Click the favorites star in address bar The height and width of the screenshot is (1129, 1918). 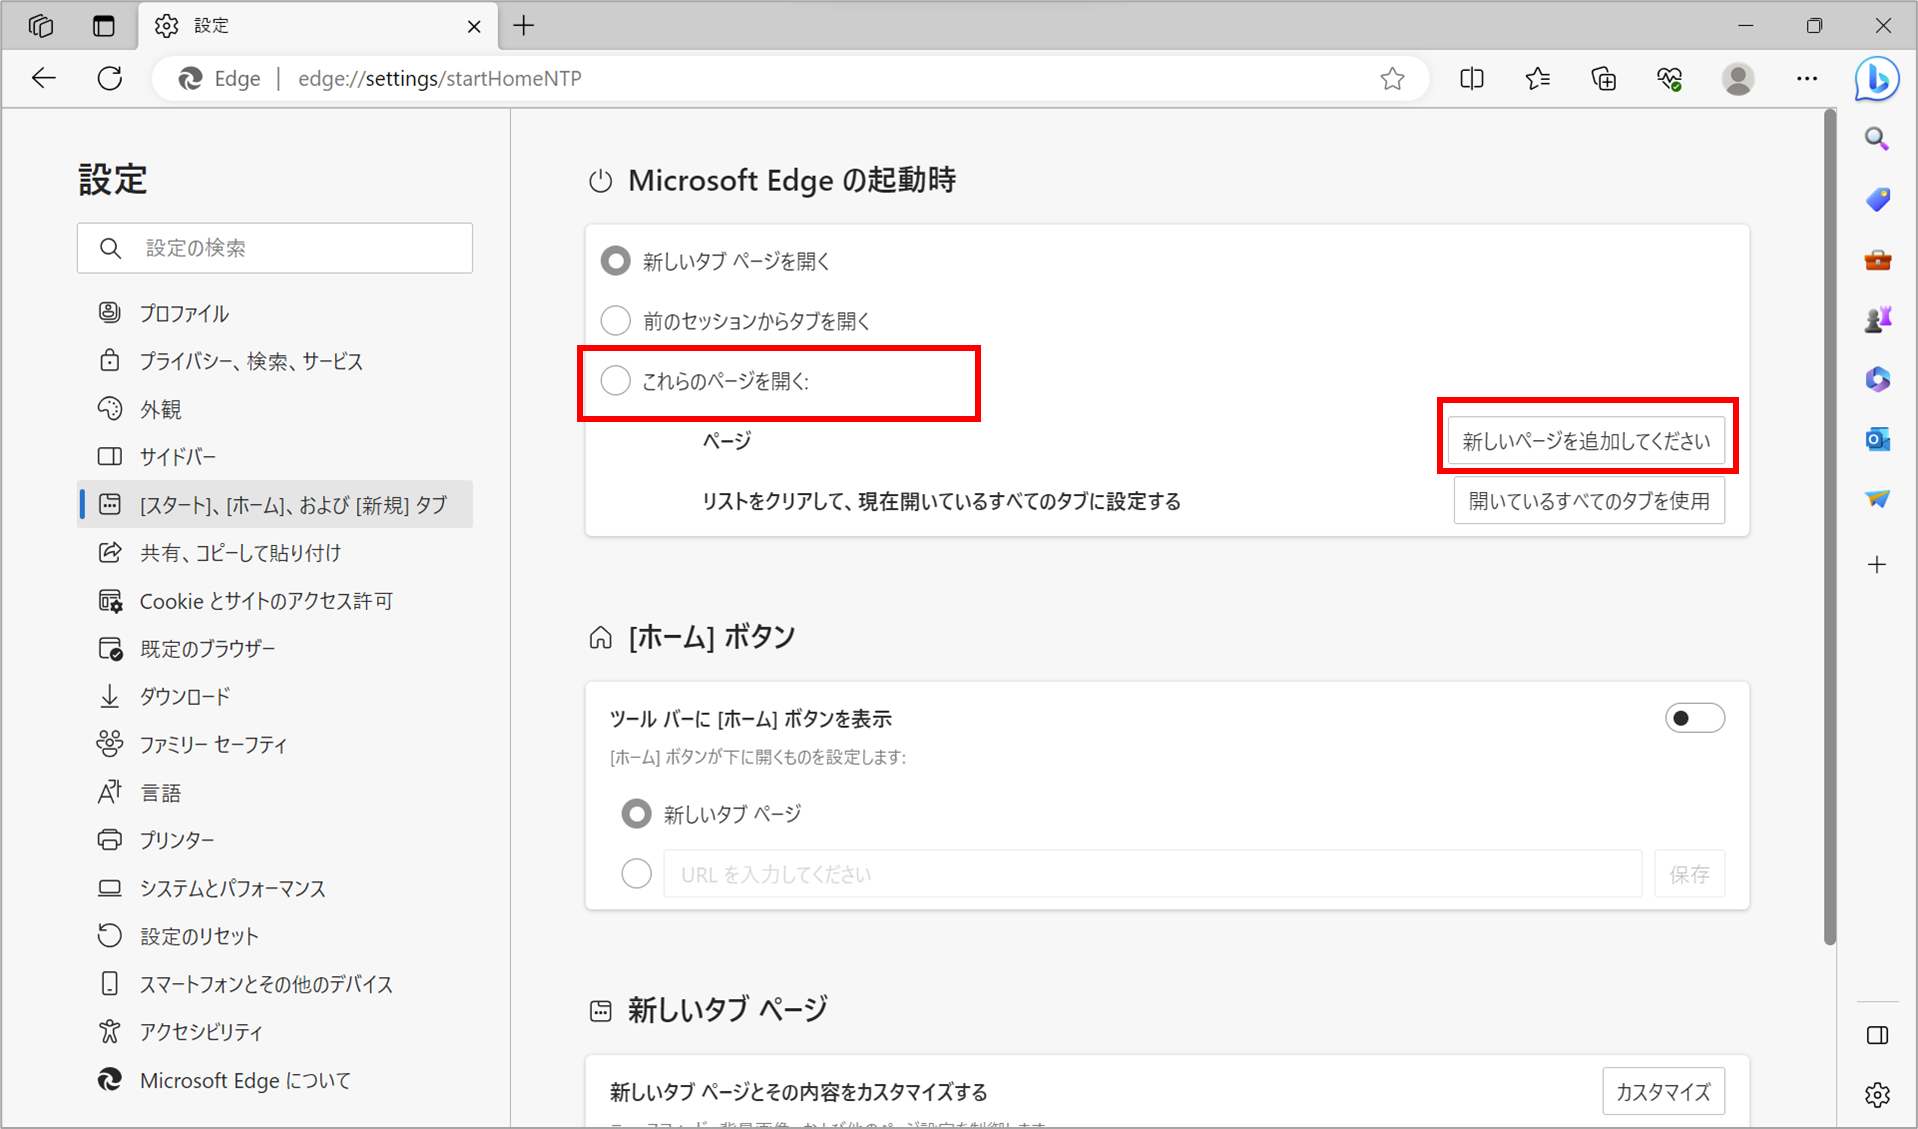[1392, 79]
